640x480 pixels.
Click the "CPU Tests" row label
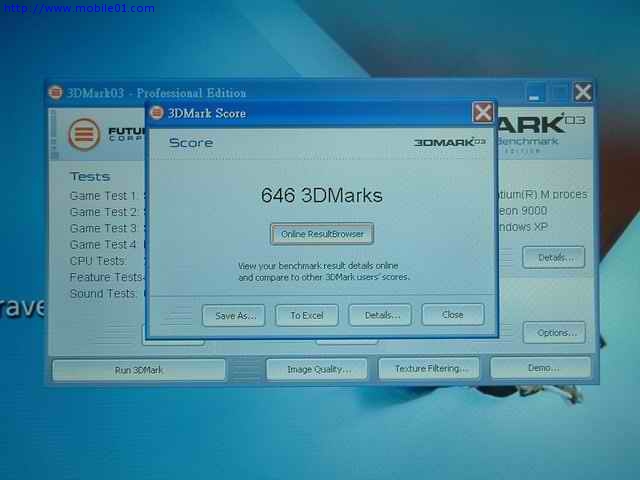click(x=98, y=261)
